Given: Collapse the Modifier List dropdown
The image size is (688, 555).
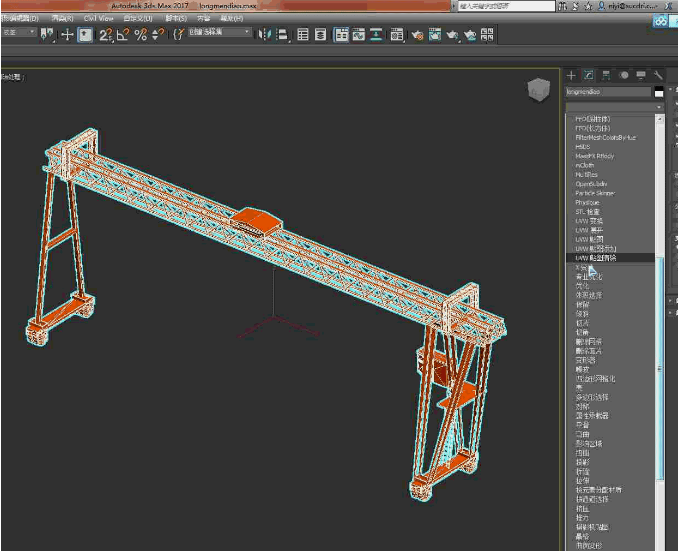Looking at the screenshot, I should [615, 107].
